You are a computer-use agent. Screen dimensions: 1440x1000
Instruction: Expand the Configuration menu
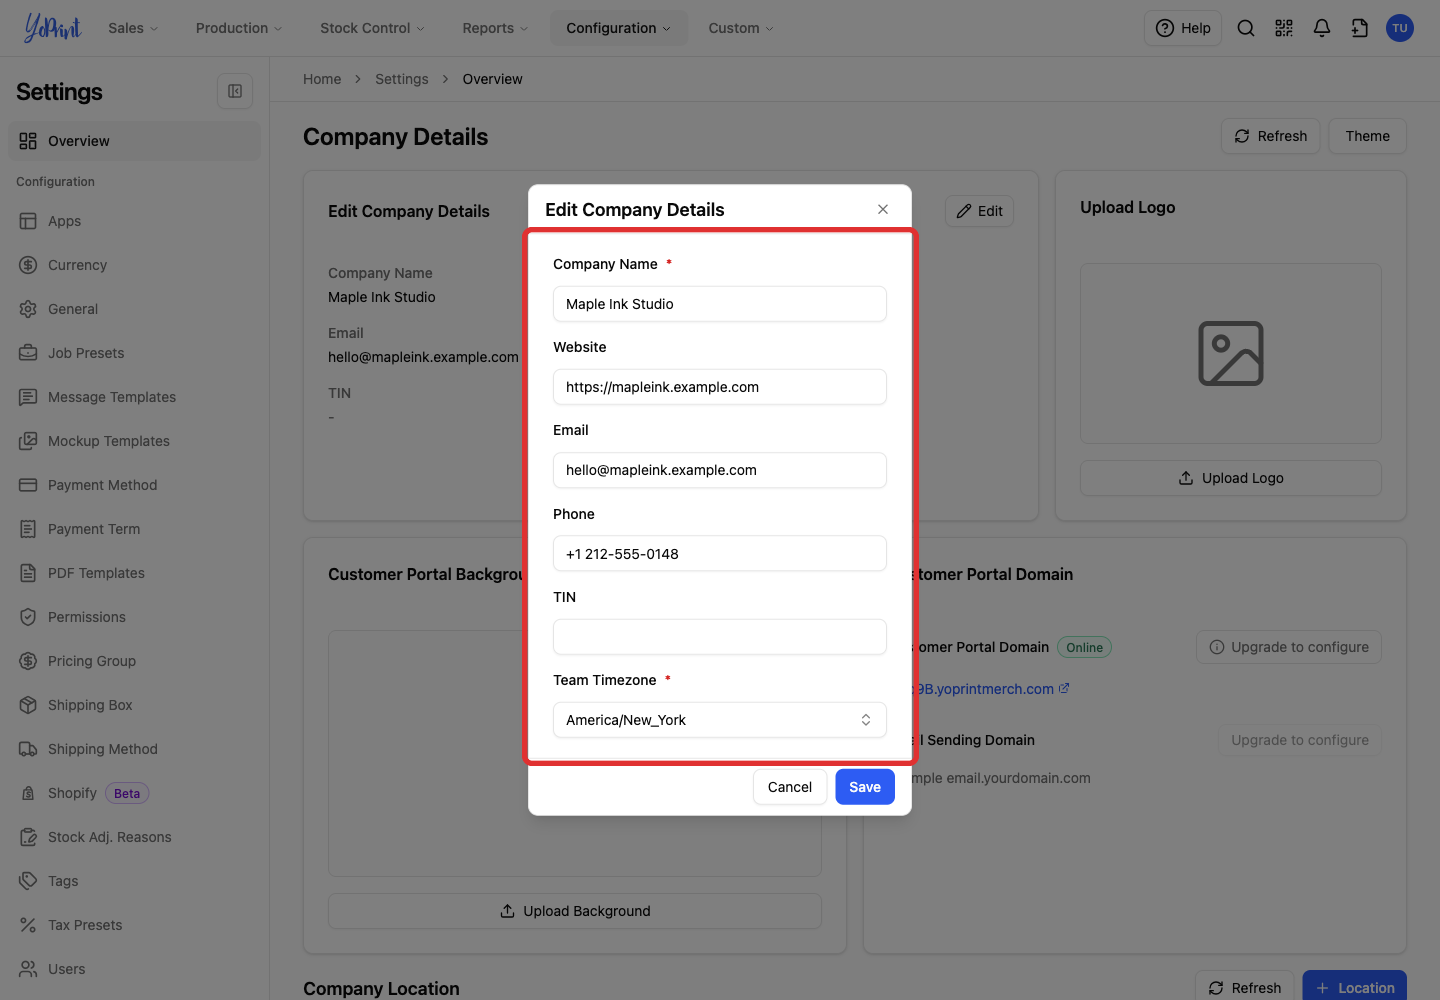click(618, 28)
